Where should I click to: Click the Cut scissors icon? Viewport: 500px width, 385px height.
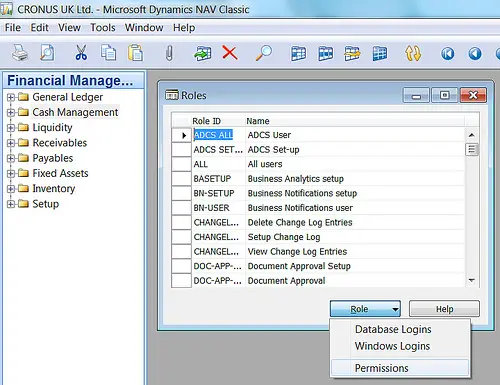click(81, 53)
